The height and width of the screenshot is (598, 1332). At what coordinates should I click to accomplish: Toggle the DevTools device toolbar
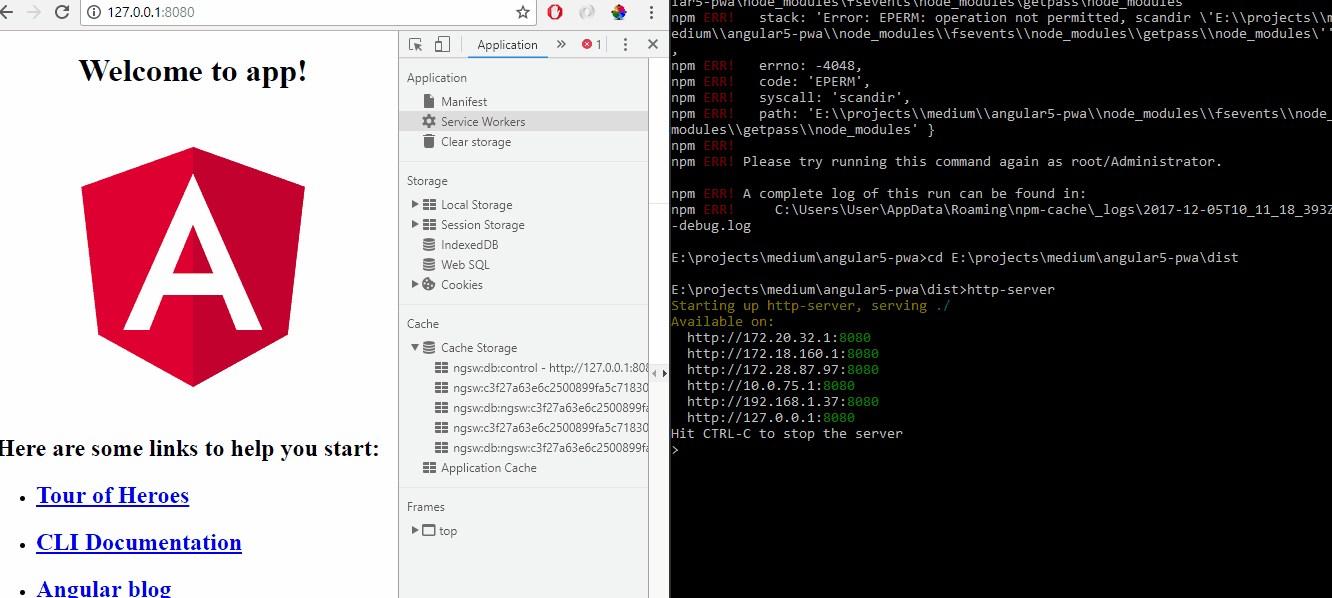point(442,44)
